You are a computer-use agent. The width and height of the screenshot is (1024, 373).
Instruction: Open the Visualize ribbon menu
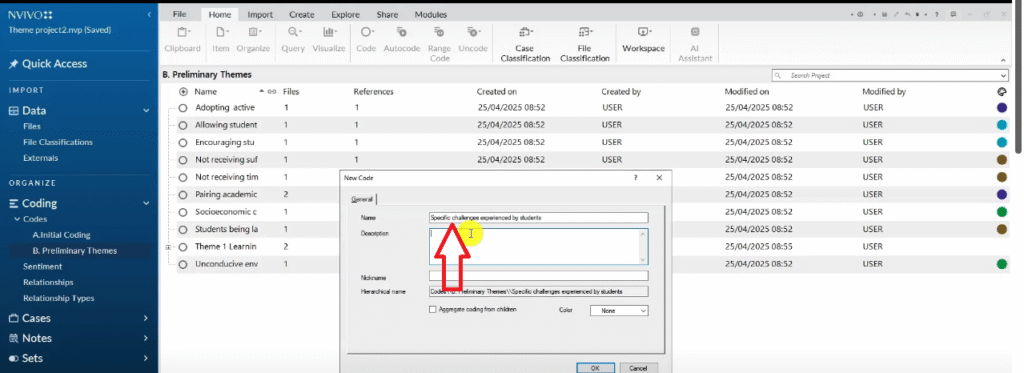coord(328,39)
